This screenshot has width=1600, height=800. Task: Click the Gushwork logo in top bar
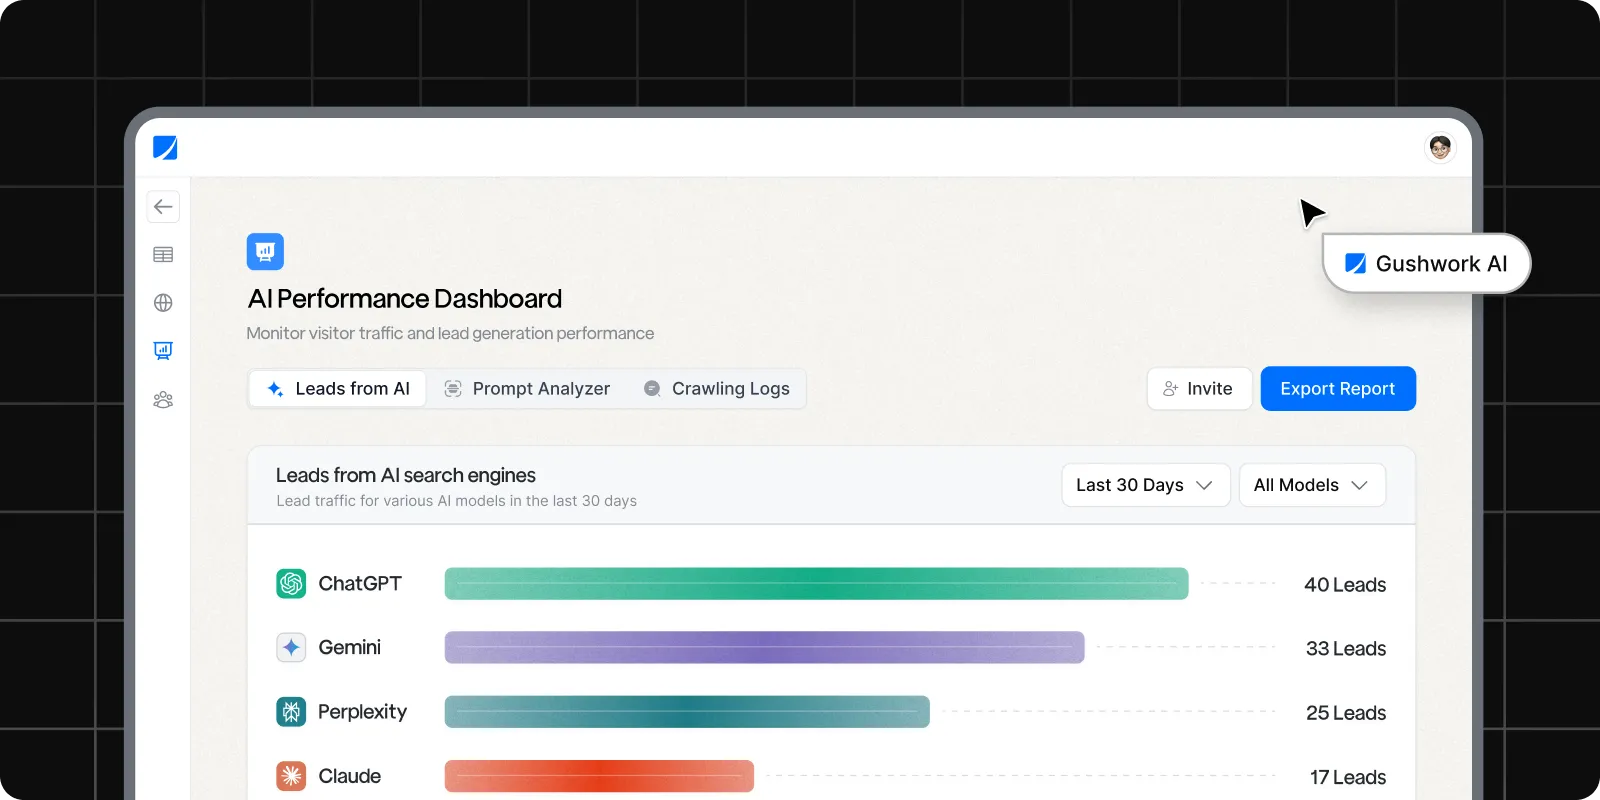(x=165, y=148)
